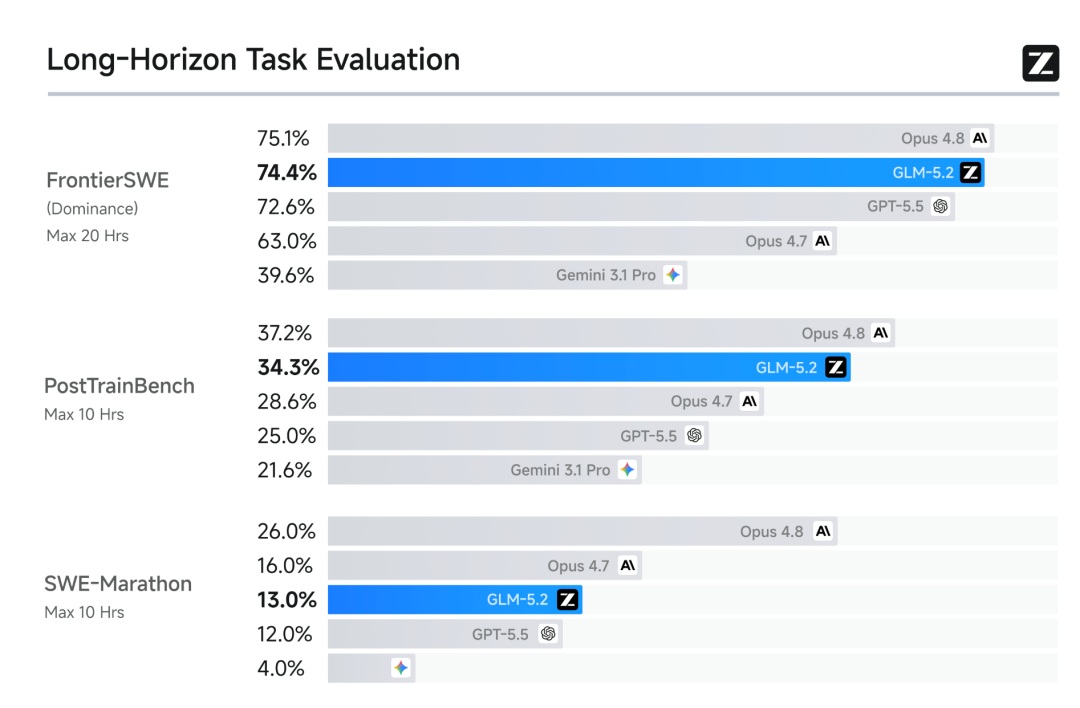Click the FrontierSWE benchmark label
1080x708 pixels.
107,180
